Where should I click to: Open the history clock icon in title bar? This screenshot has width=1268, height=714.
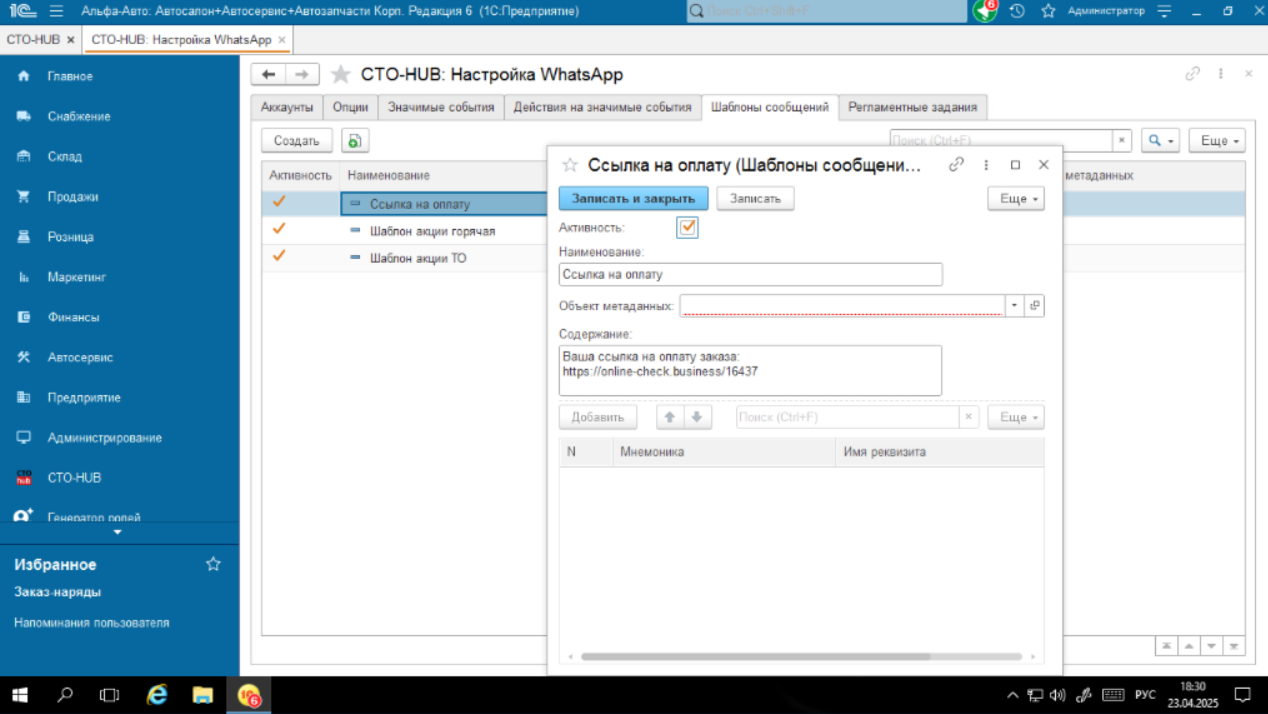point(1017,11)
